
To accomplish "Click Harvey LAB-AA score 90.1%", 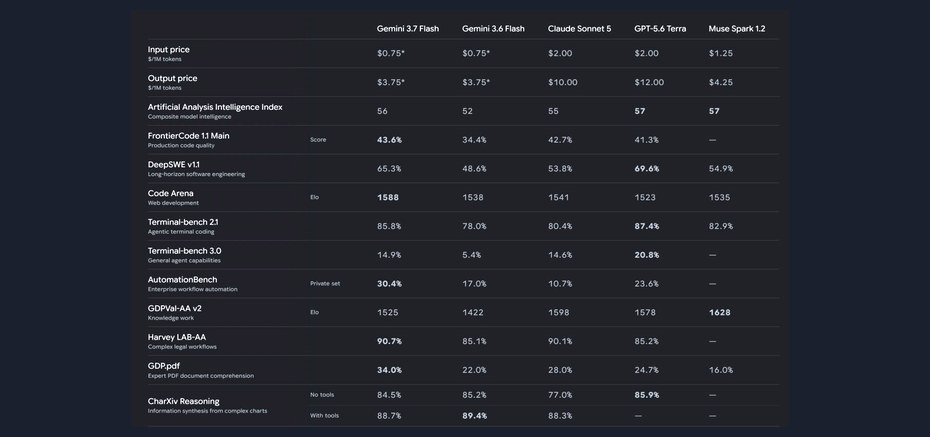I will point(560,341).
